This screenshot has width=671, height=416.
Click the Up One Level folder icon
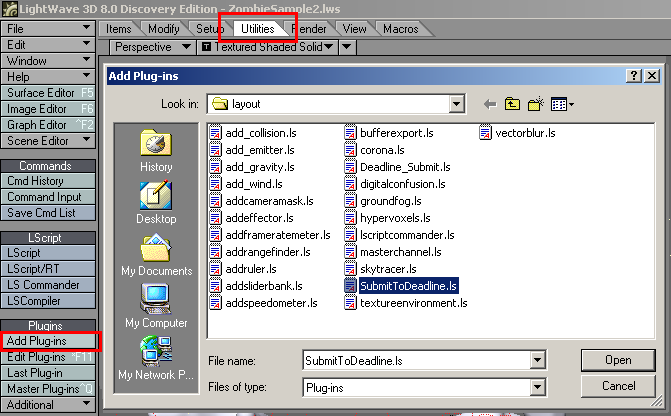513,104
